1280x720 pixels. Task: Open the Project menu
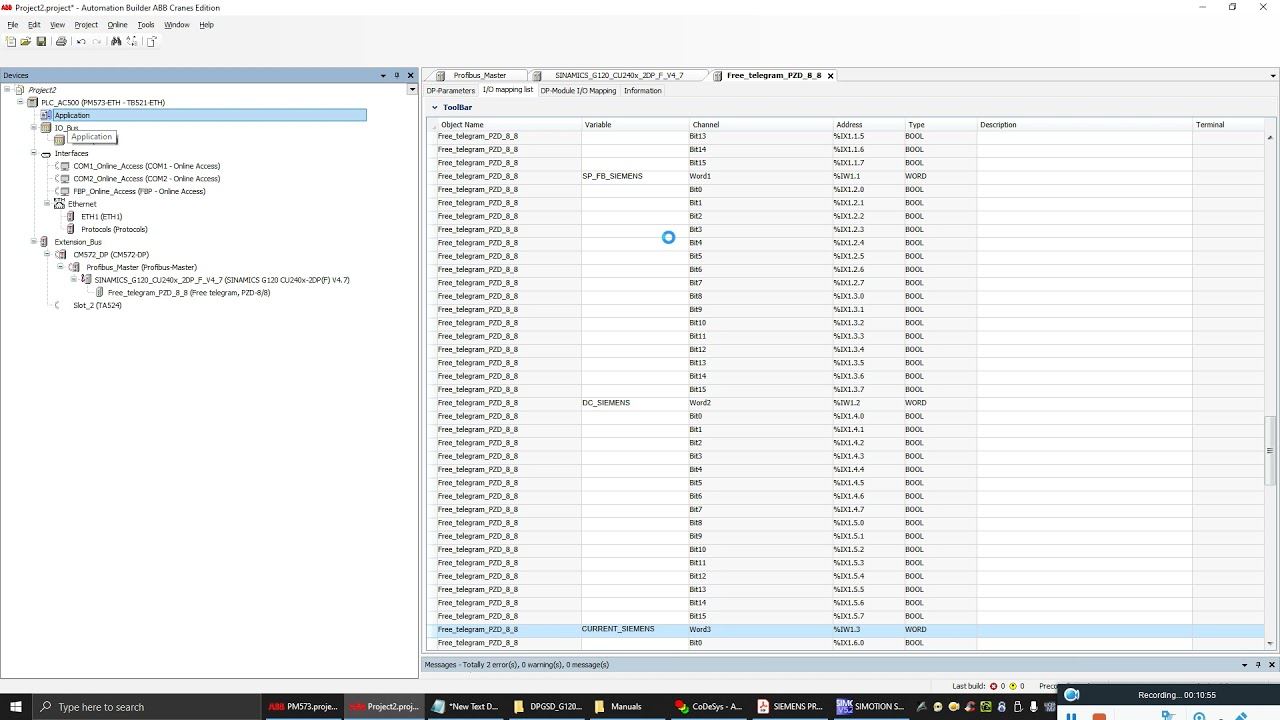tap(86, 24)
